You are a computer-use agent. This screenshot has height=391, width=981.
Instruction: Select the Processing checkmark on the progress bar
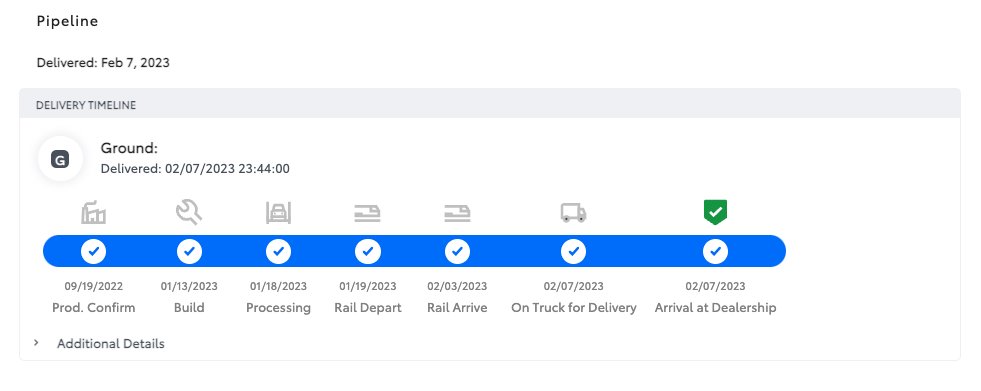click(x=278, y=251)
